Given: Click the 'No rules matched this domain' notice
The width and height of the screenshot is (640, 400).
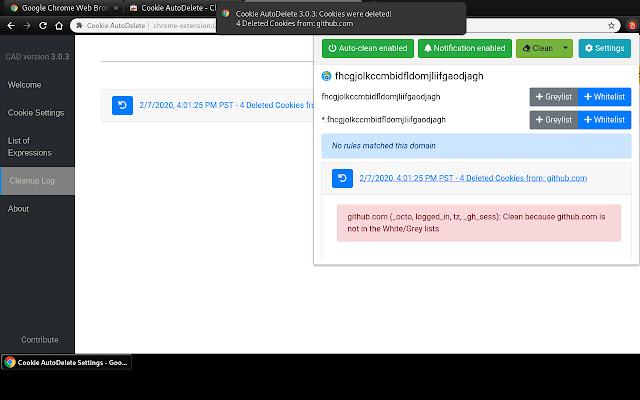Looking at the screenshot, I should [476, 146].
